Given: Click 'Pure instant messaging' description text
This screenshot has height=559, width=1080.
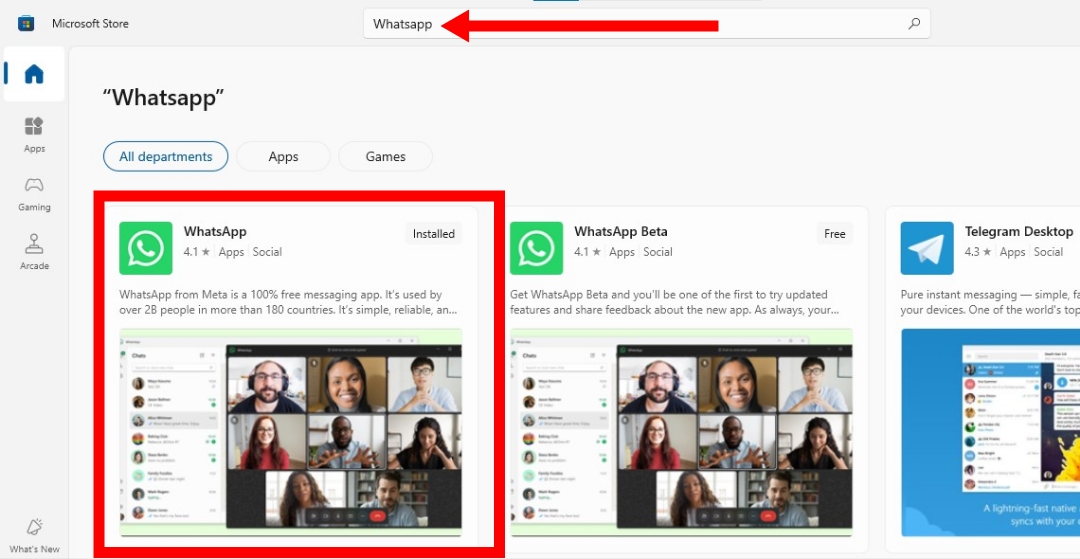Looking at the screenshot, I should 990,302.
